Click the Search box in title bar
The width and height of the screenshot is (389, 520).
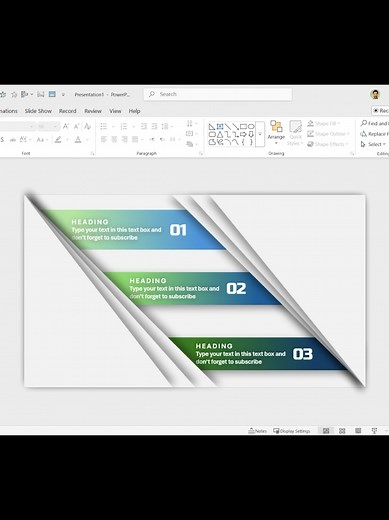[x=218, y=94]
